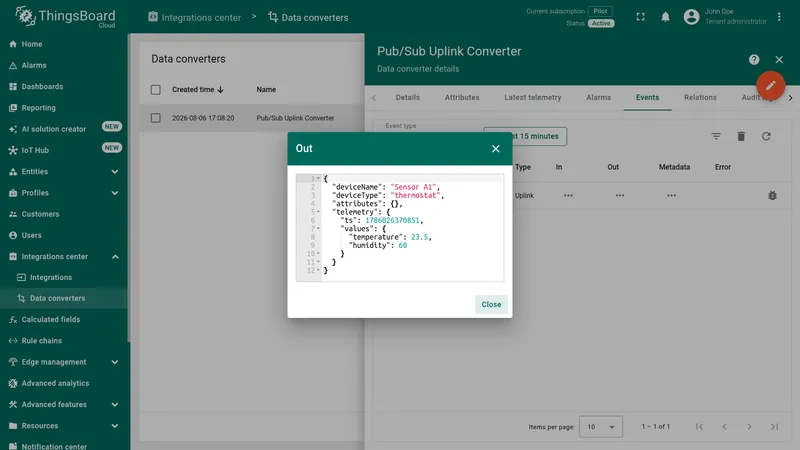
Task: Toggle fullscreen mode
Action: click(x=640, y=17)
